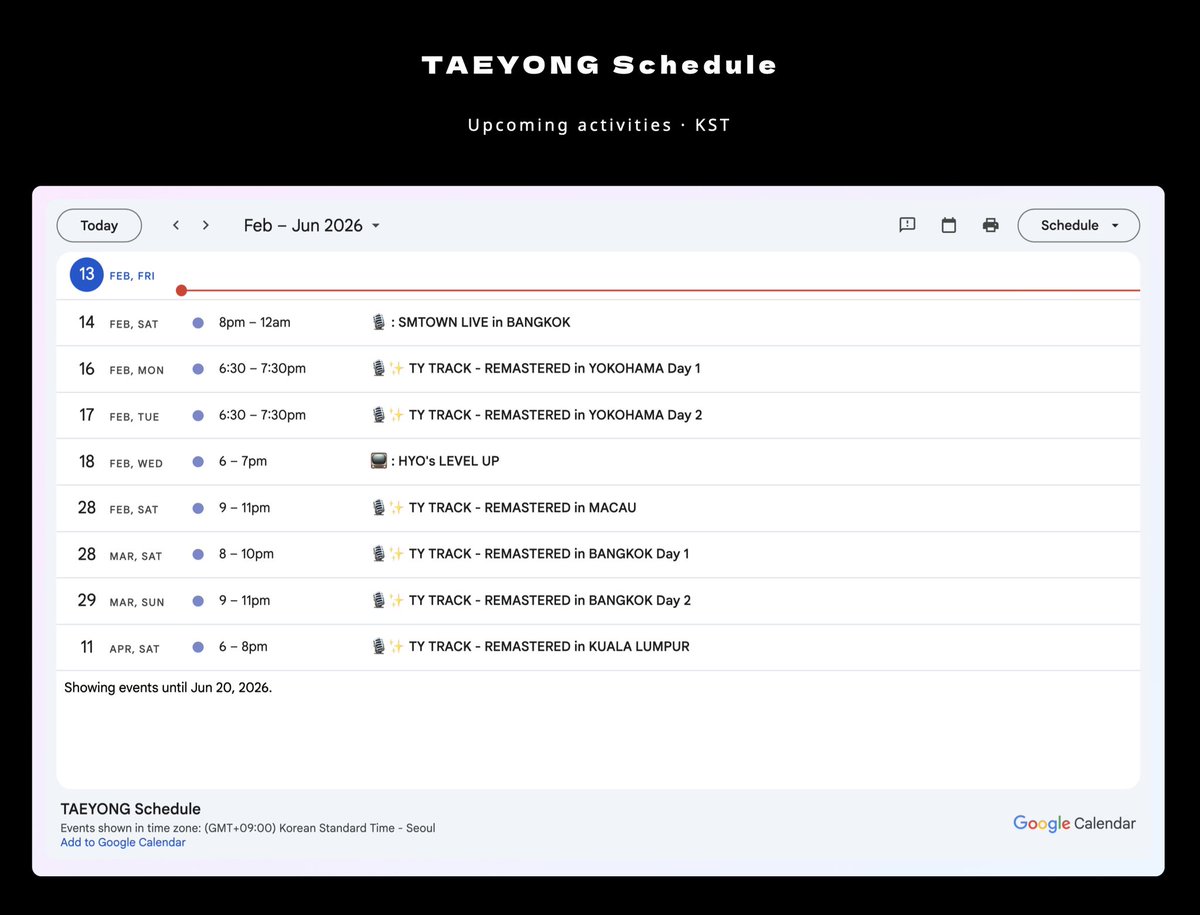The height and width of the screenshot is (915, 1200).
Task: Open the Schedule view dropdown
Action: coord(1078,225)
